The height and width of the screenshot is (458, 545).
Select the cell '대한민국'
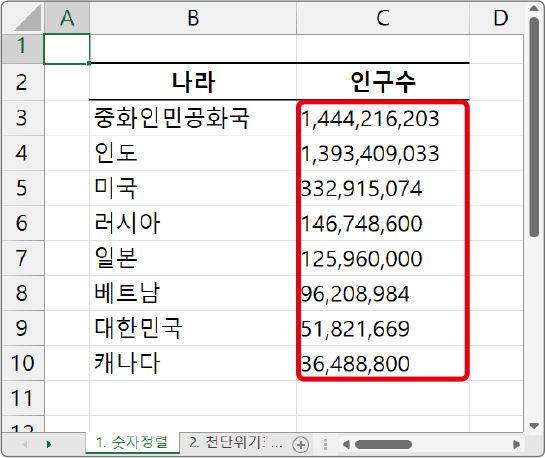(193, 328)
